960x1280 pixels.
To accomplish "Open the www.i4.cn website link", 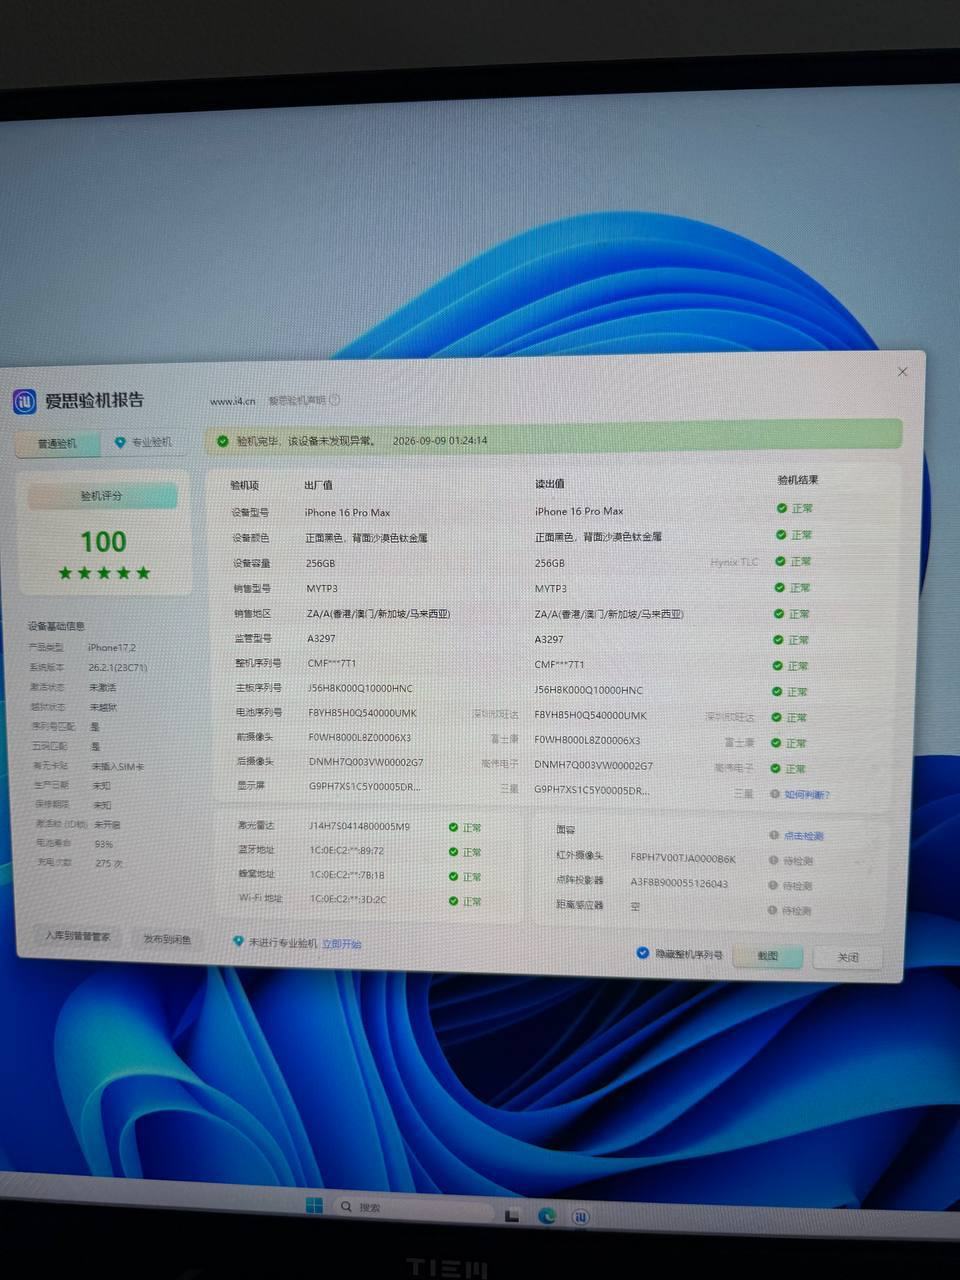I will pyautogui.click(x=232, y=401).
